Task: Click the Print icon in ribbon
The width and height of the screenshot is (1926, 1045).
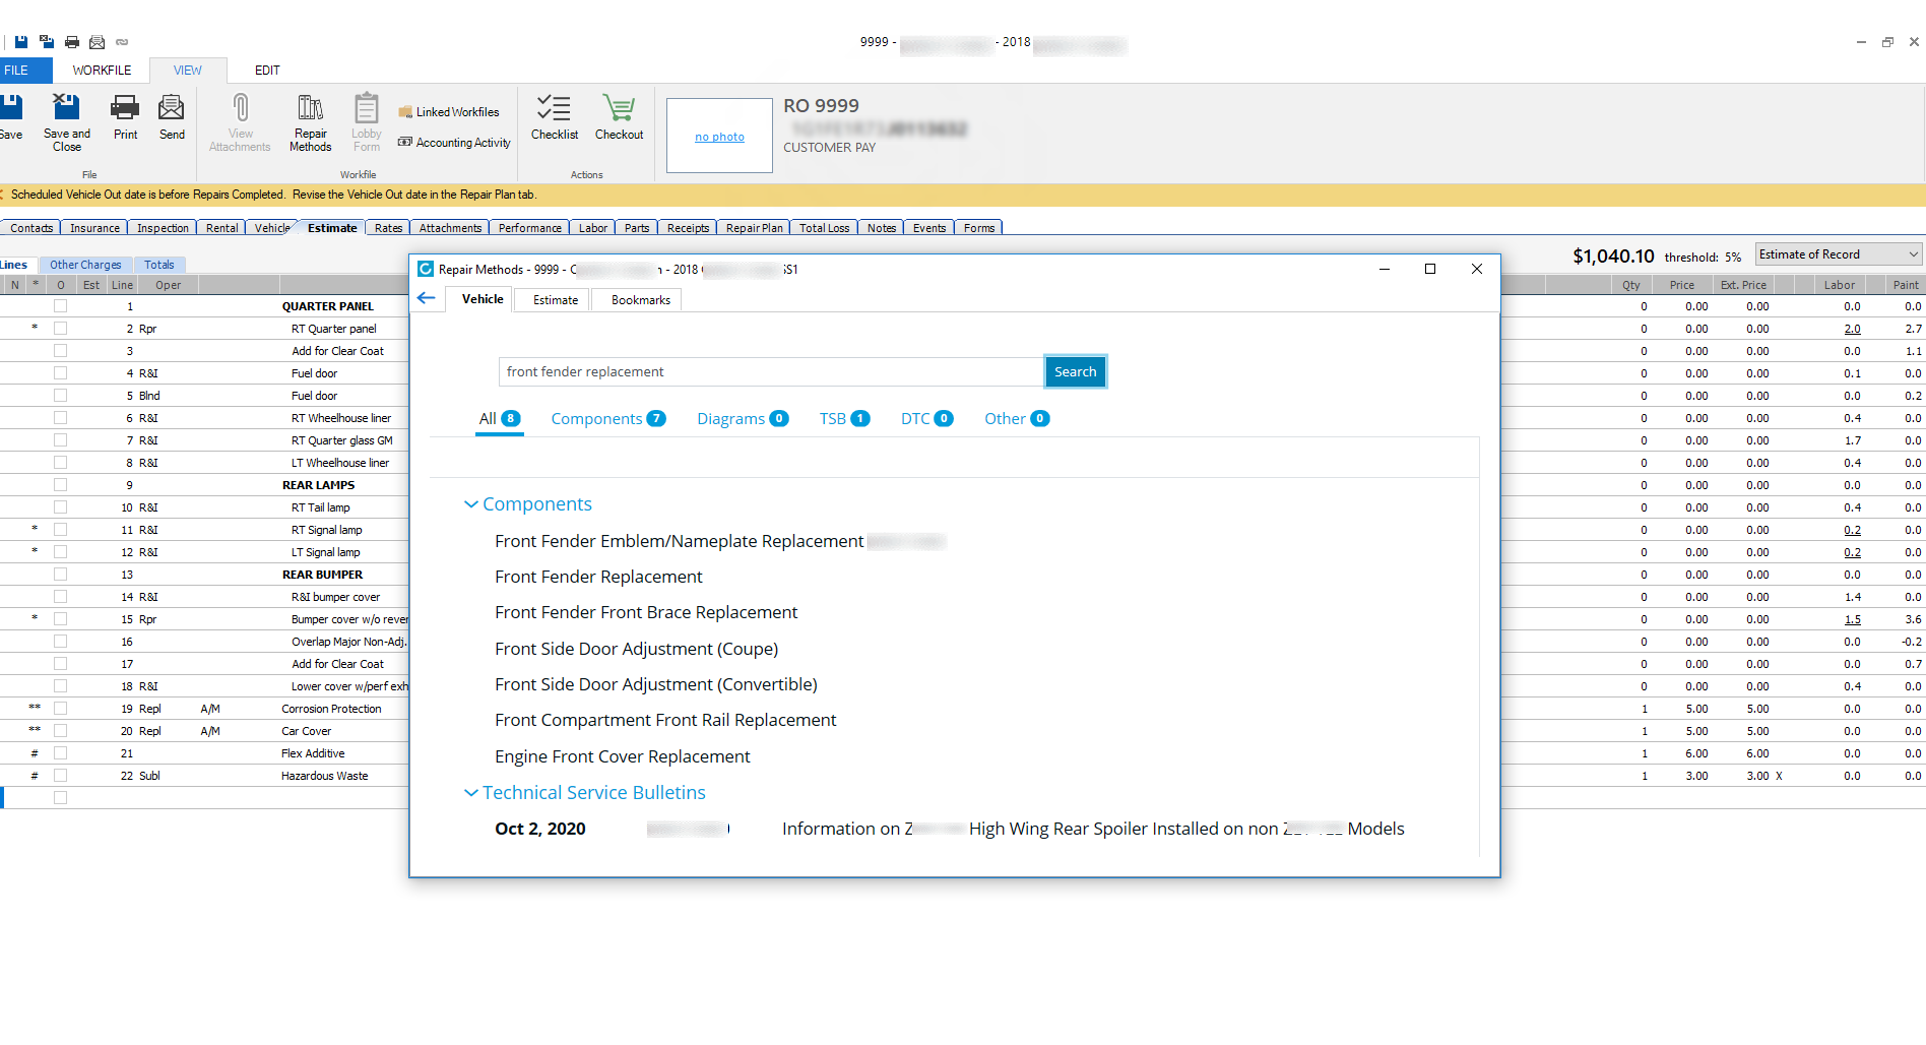Action: [125, 117]
